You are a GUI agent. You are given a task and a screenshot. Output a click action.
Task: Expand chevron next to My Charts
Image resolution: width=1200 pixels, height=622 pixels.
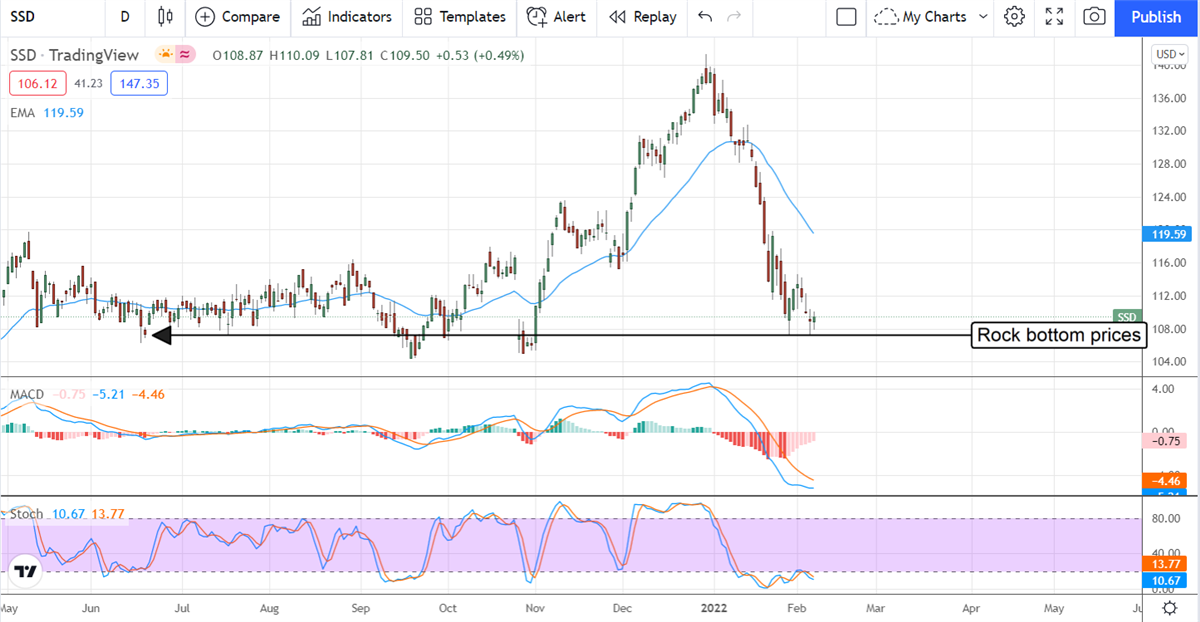click(x=983, y=17)
